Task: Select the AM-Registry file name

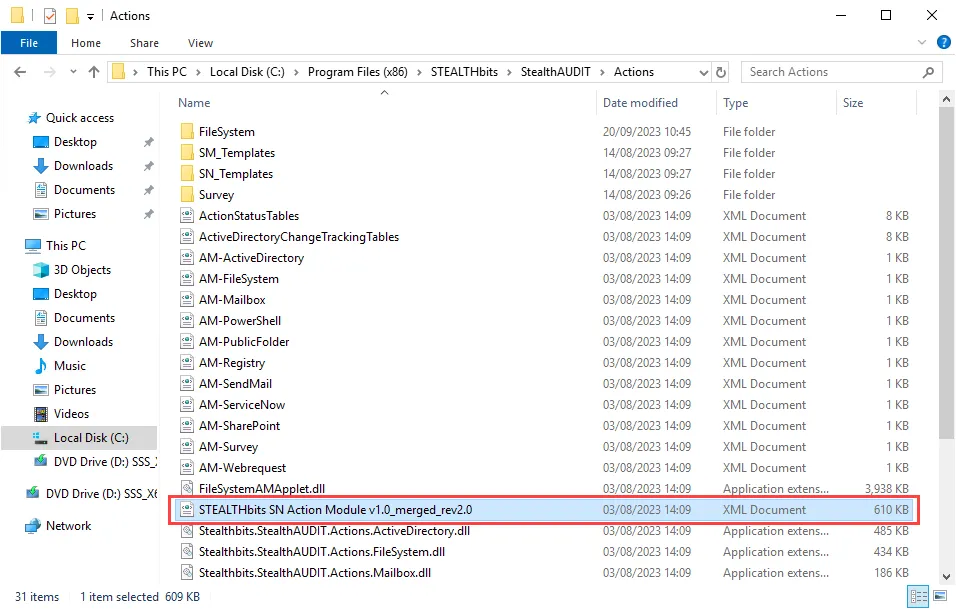Action: click(x=232, y=363)
